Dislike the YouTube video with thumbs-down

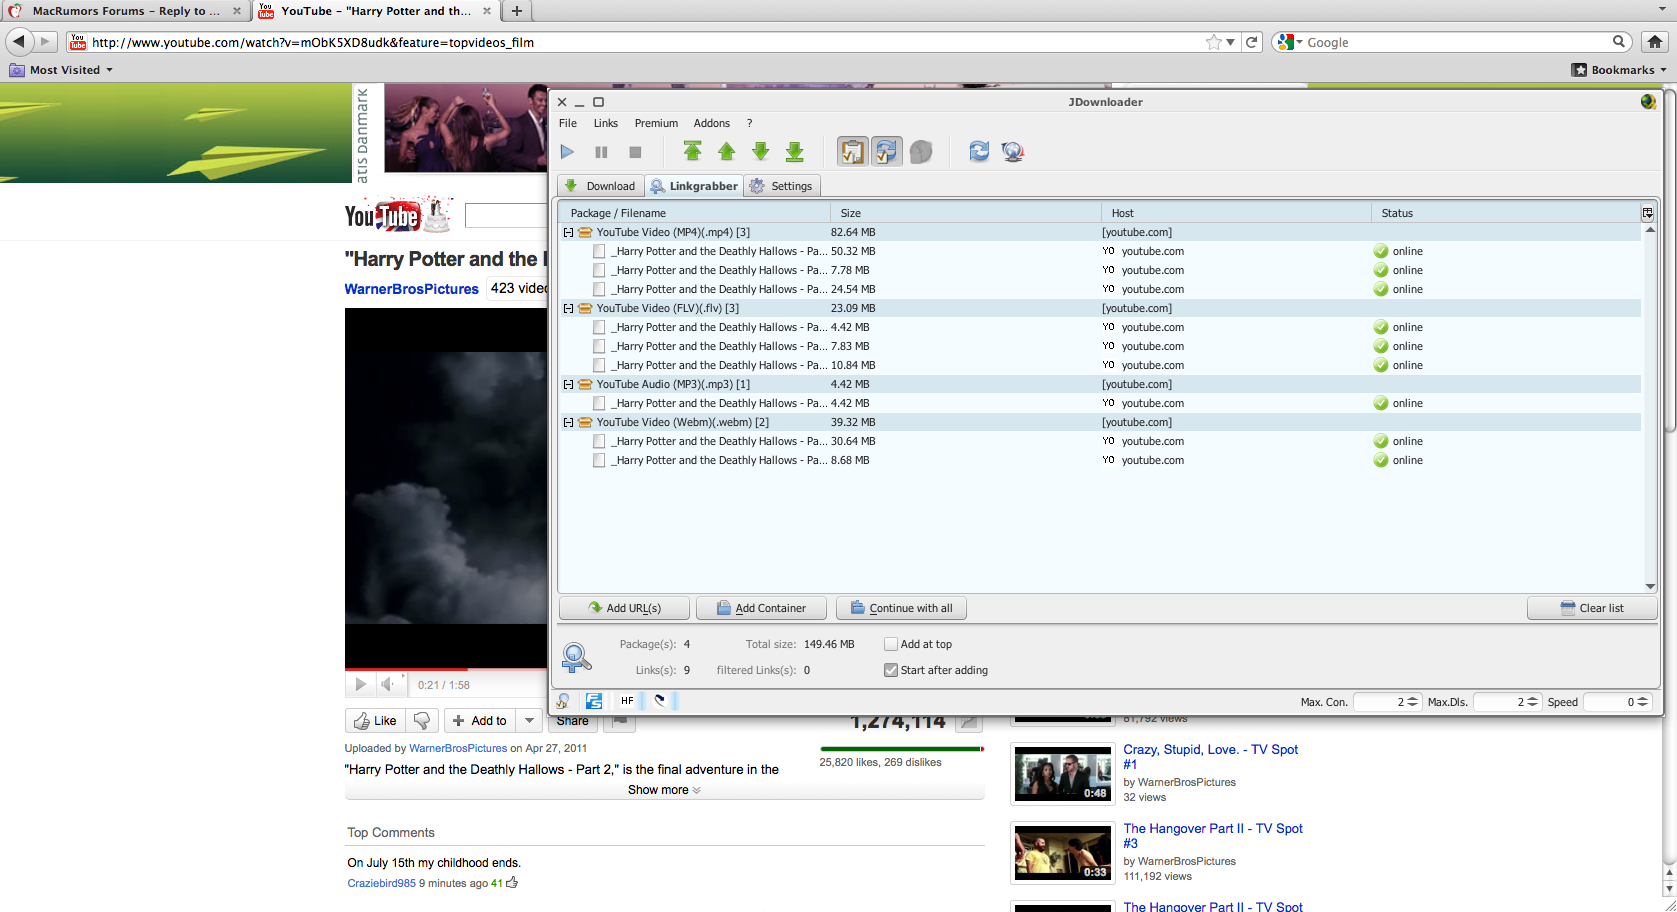pos(422,721)
